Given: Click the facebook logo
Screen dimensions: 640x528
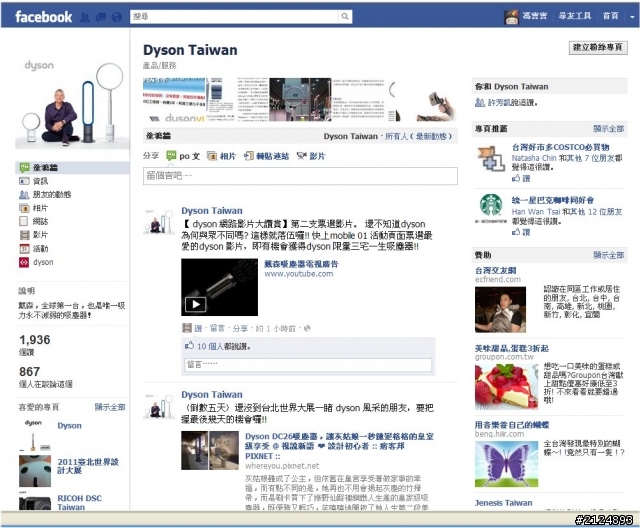Looking at the screenshot, I should click(43, 17).
